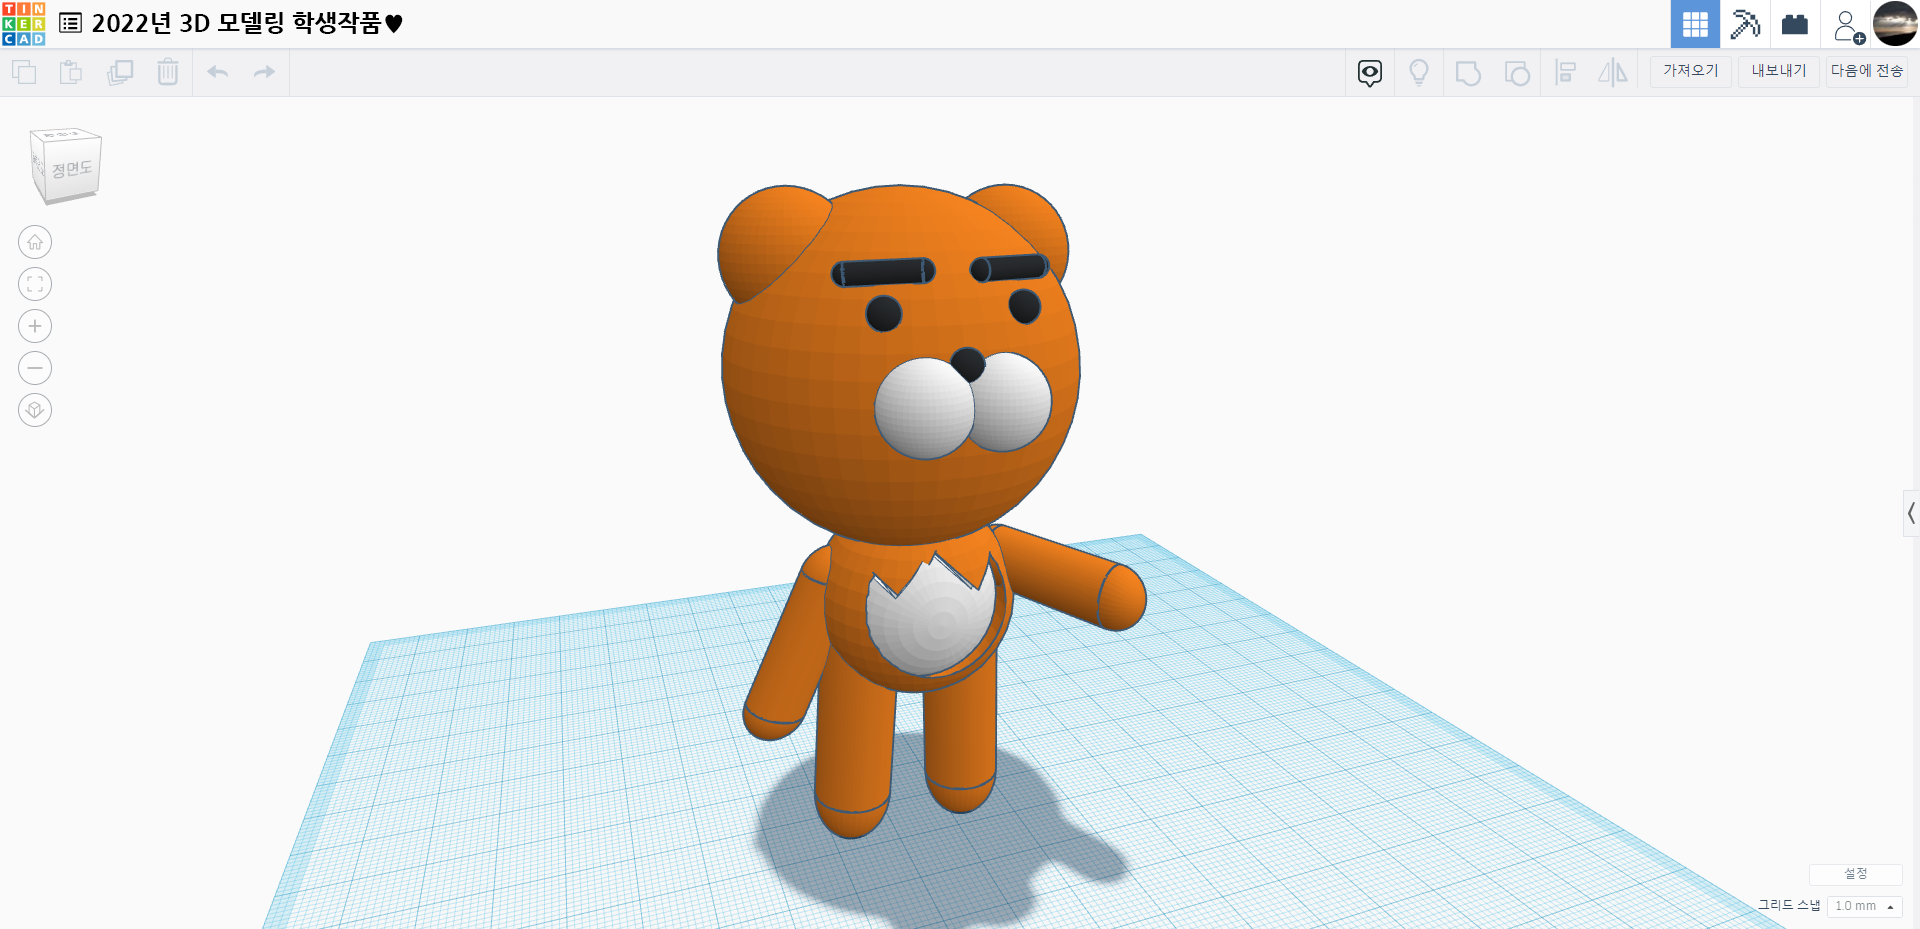Click the Zoom in plus button

pos(35,326)
